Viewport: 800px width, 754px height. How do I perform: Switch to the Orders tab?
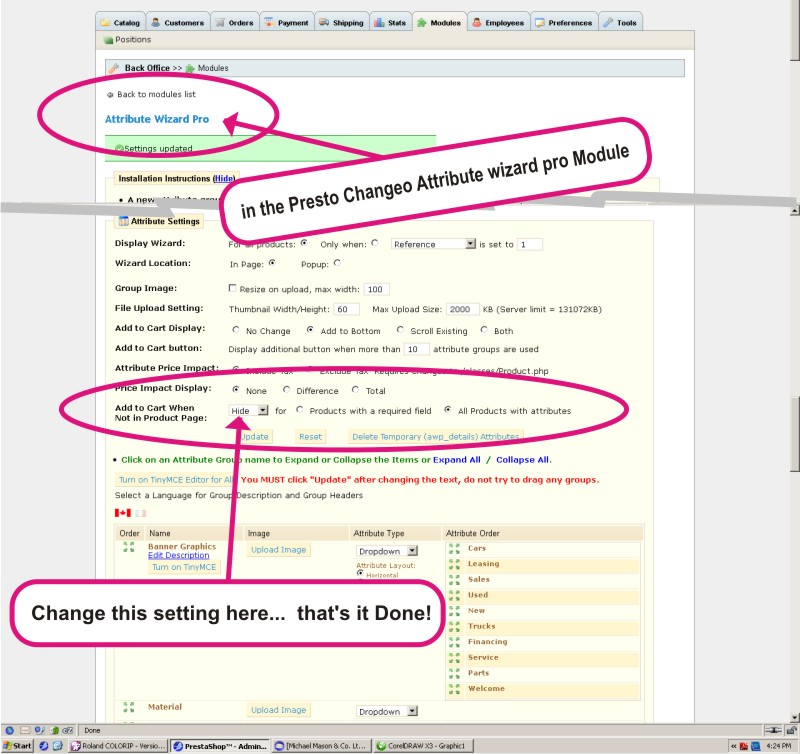(x=235, y=22)
